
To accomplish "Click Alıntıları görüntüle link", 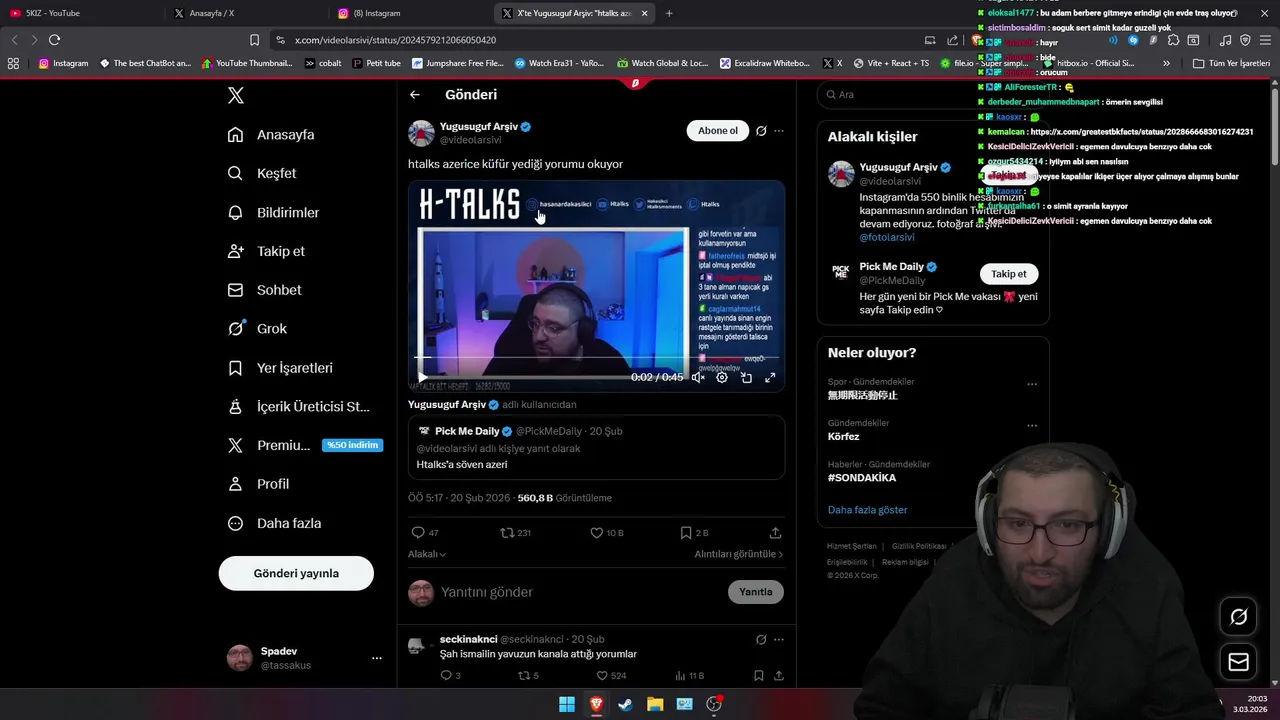I will [739, 554].
